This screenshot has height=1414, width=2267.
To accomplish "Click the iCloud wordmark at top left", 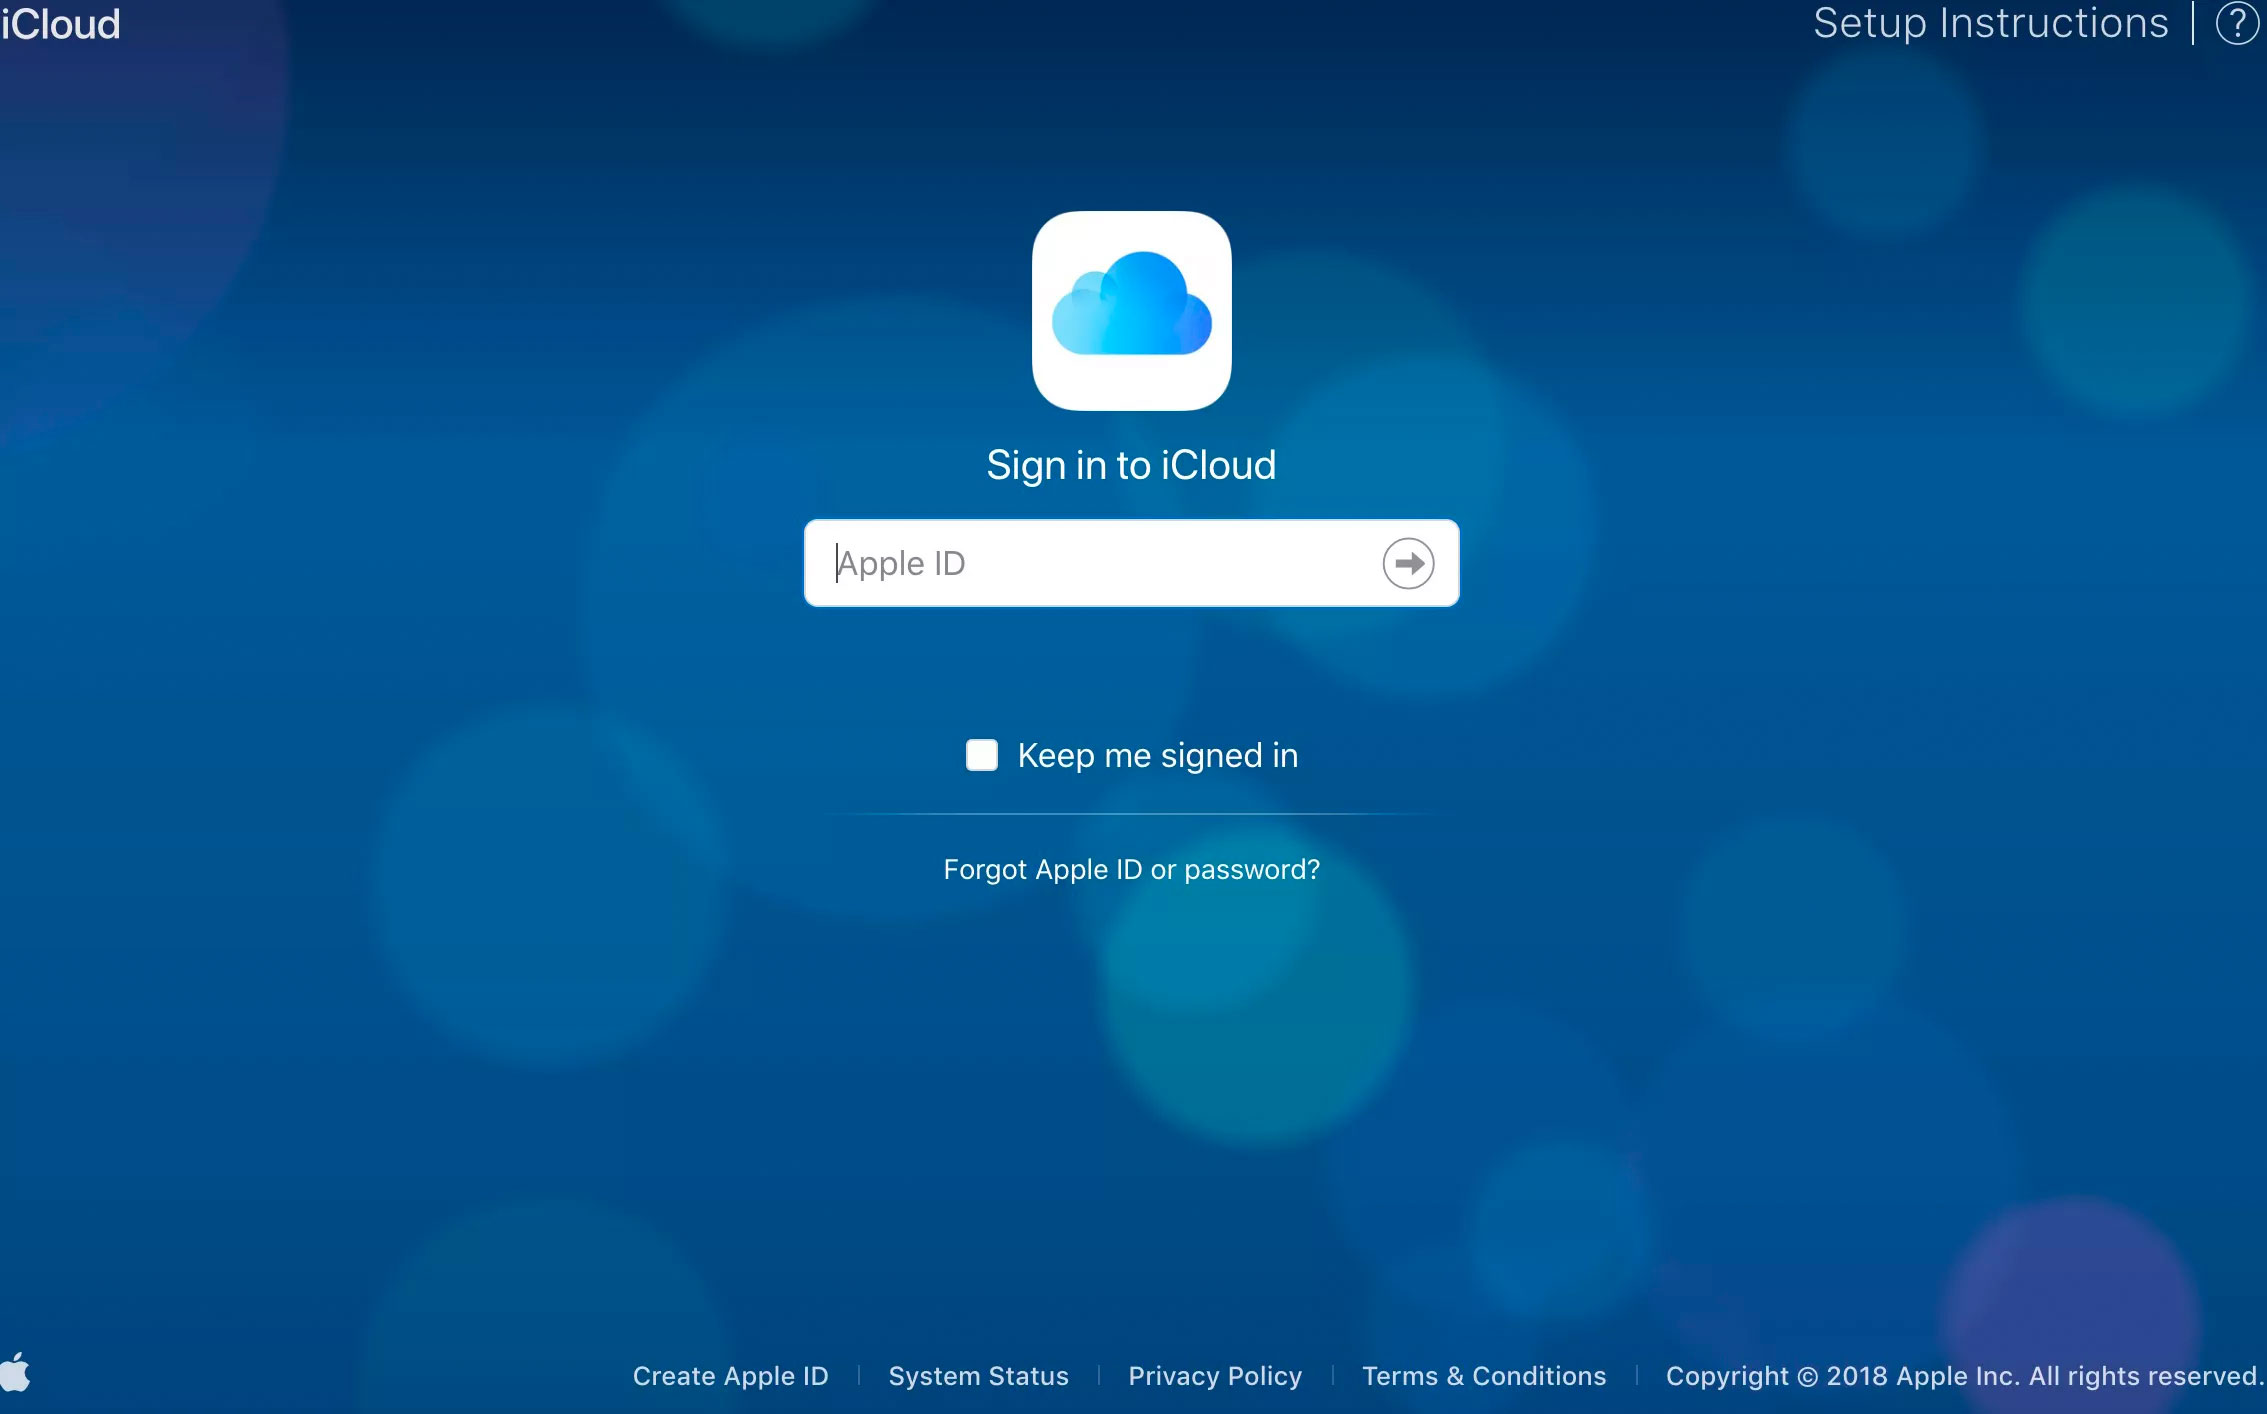I will [61, 24].
